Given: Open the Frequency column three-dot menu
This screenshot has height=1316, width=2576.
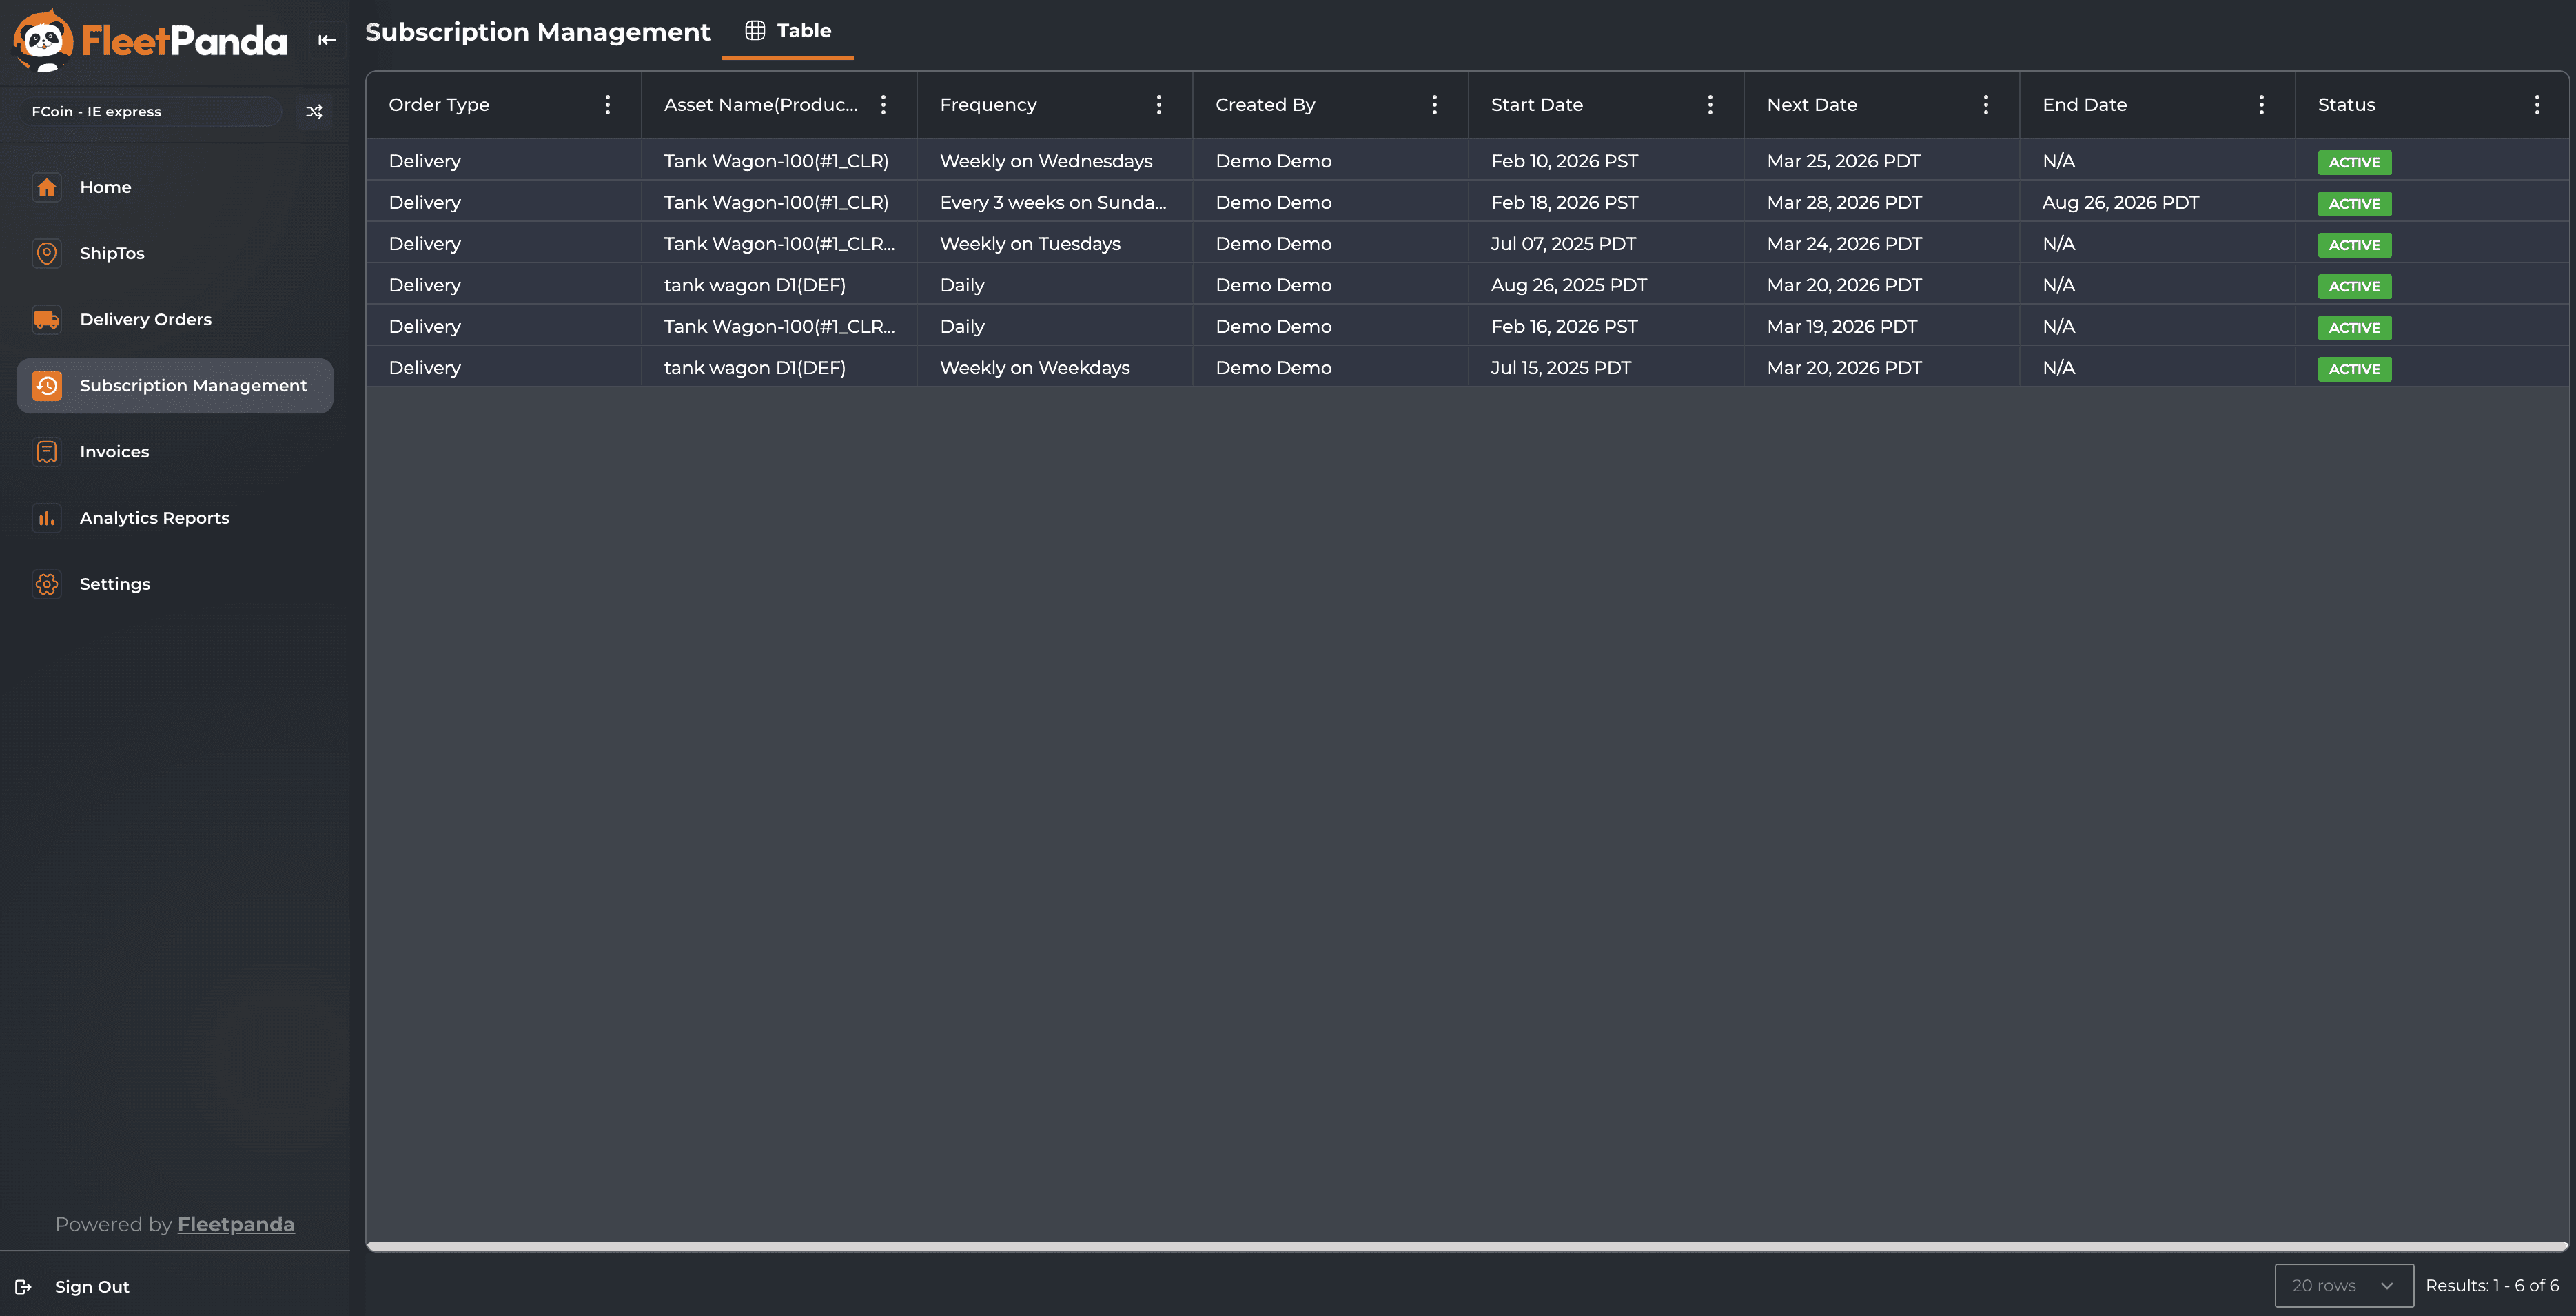Looking at the screenshot, I should coord(1158,105).
